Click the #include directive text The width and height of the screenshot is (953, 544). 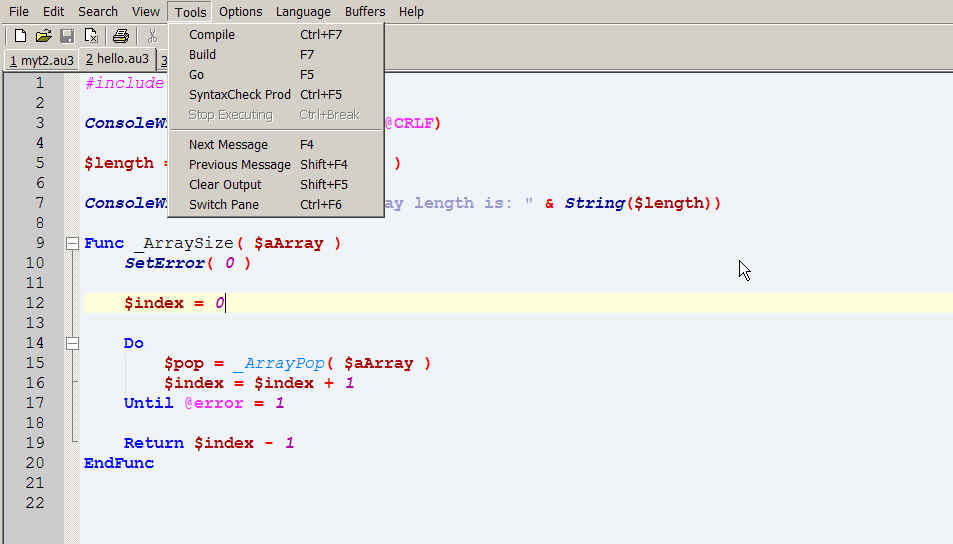125,83
